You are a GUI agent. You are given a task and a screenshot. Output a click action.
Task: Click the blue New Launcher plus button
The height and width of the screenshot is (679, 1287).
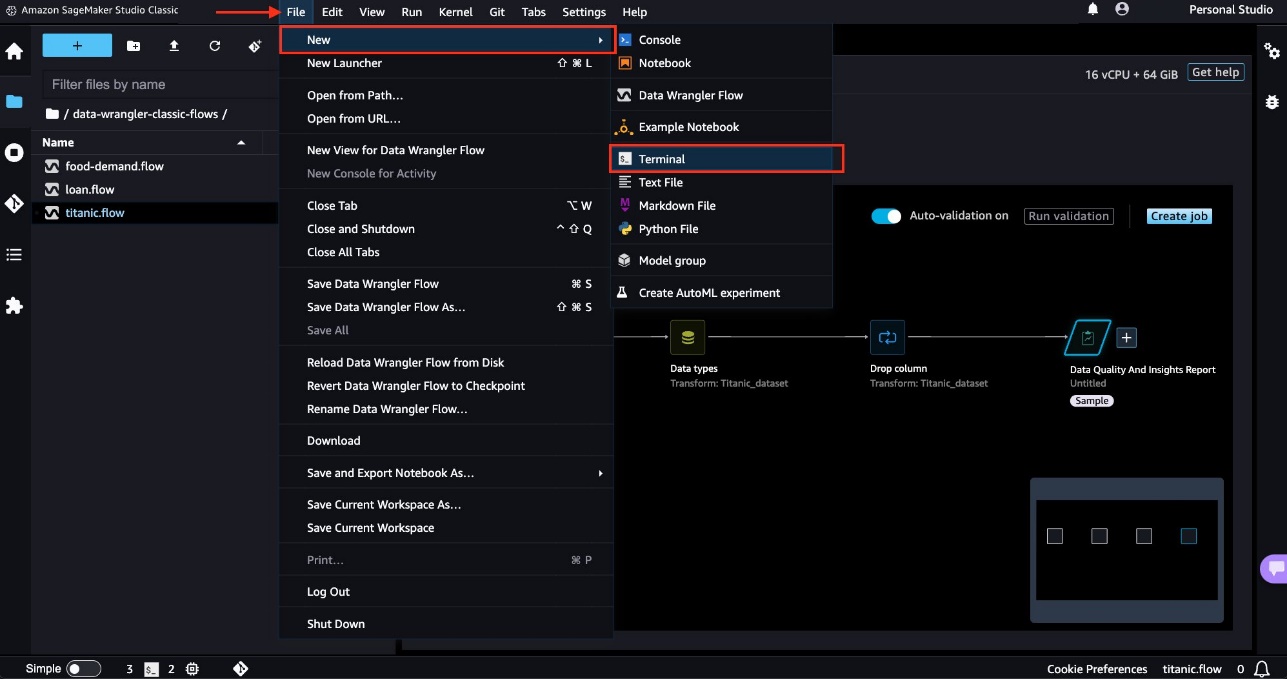pos(77,46)
